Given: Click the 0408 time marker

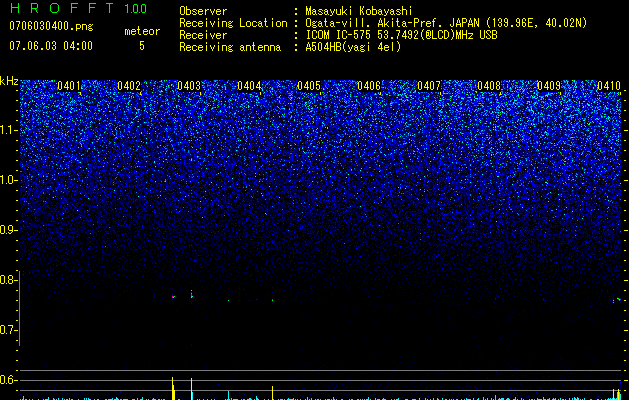Looking at the screenshot, I should click(489, 86).
